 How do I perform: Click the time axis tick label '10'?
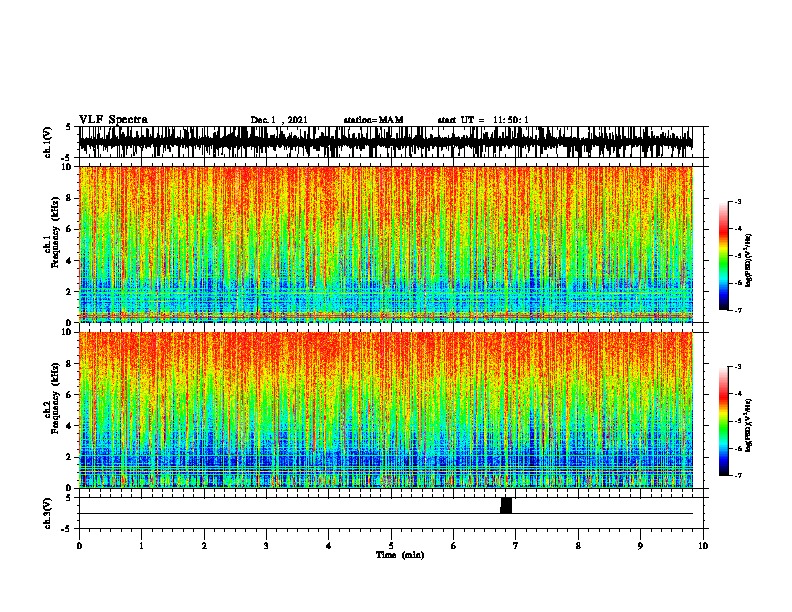click(703, 546)
